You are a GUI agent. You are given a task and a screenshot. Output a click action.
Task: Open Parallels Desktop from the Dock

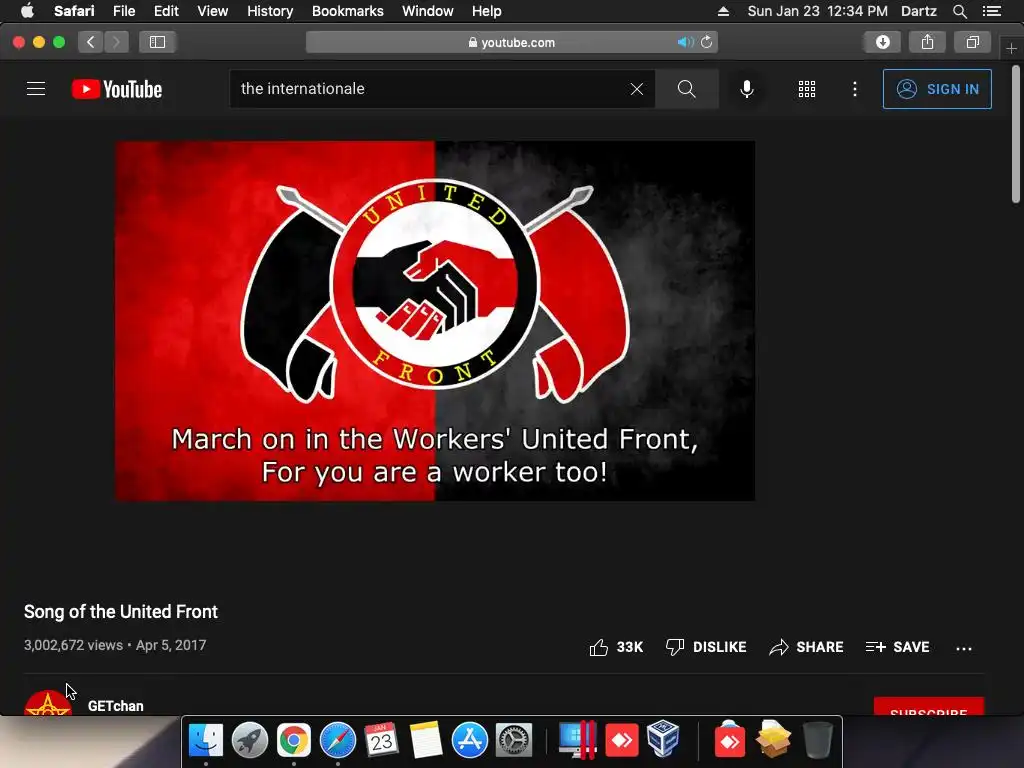coord(577,740)
